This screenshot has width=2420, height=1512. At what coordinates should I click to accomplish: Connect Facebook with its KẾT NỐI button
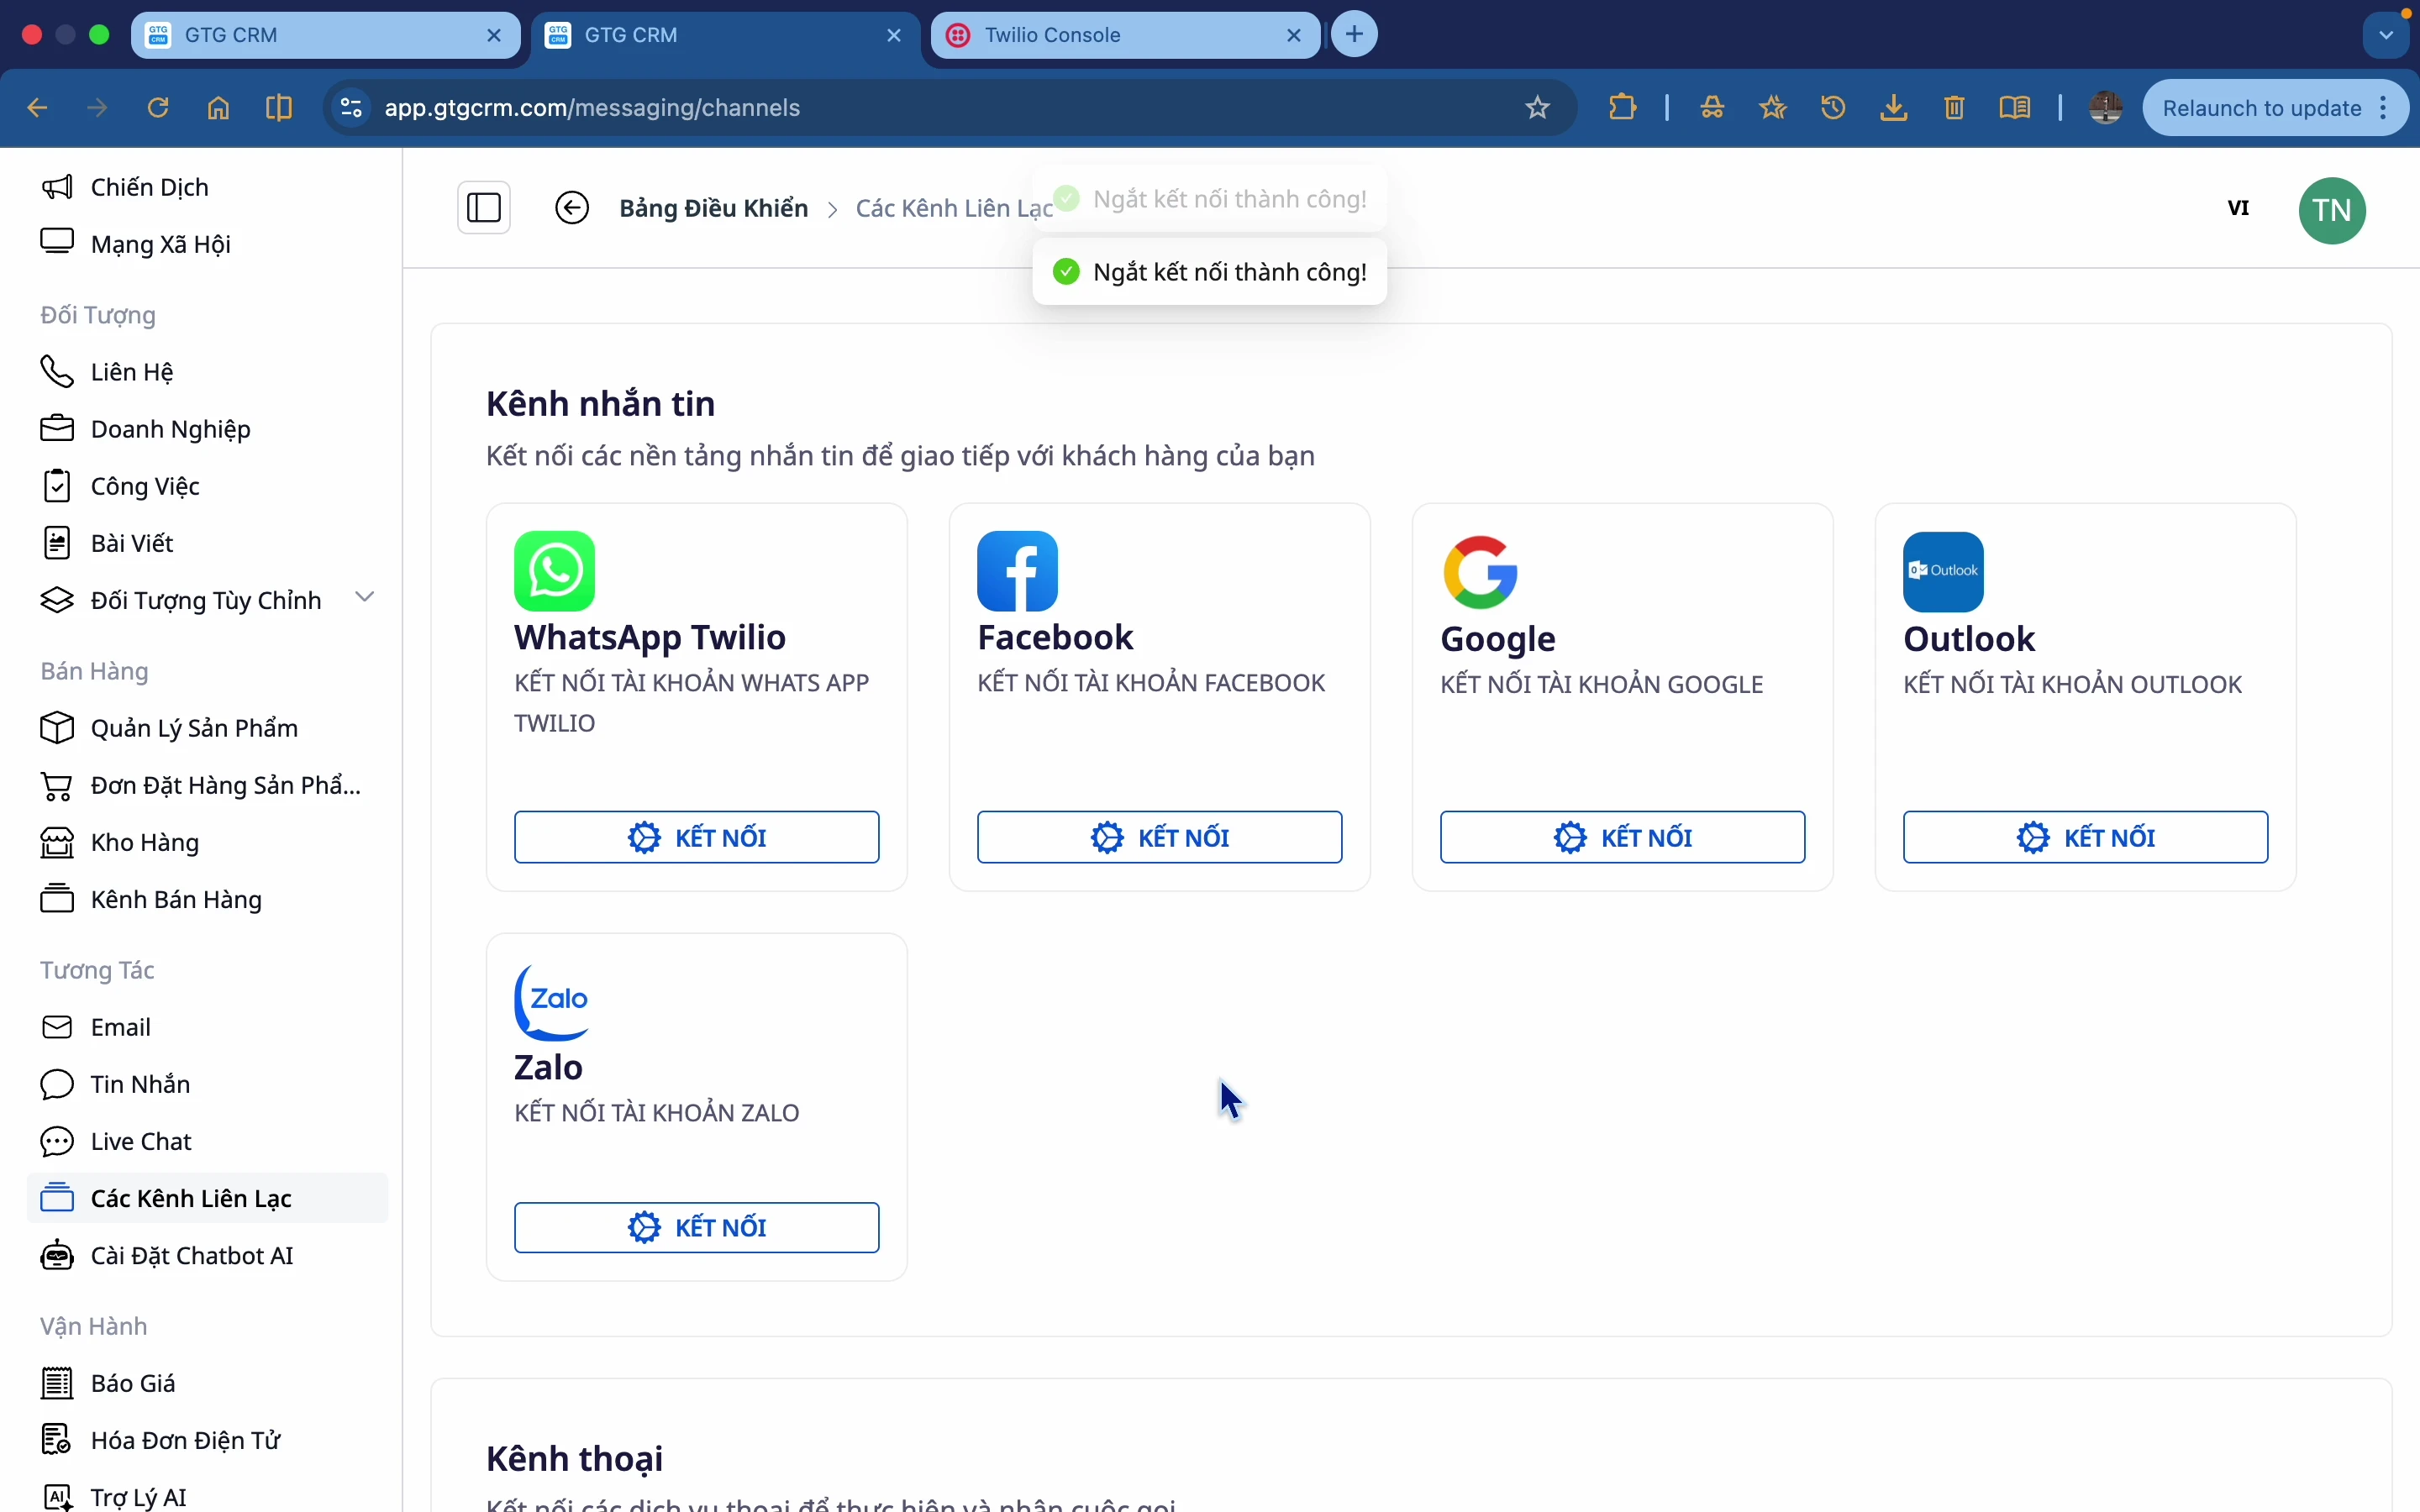(1159, 837)
